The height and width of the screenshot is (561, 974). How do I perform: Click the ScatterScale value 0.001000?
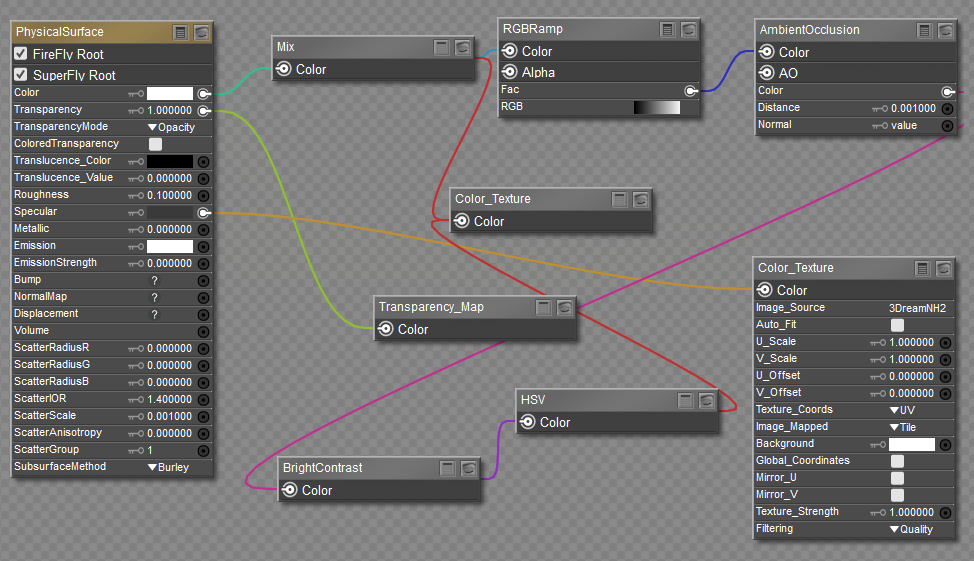(170, 416)
